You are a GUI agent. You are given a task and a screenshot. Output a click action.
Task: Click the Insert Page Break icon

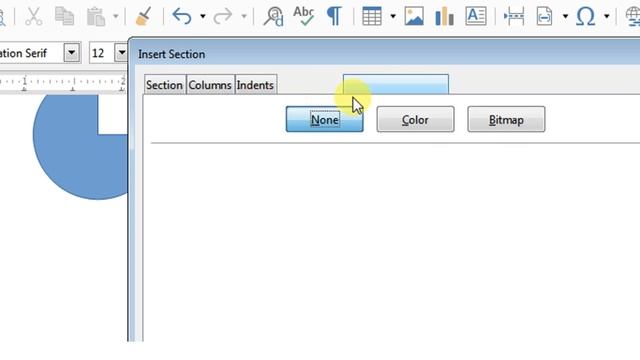click(x=514, y=16)
